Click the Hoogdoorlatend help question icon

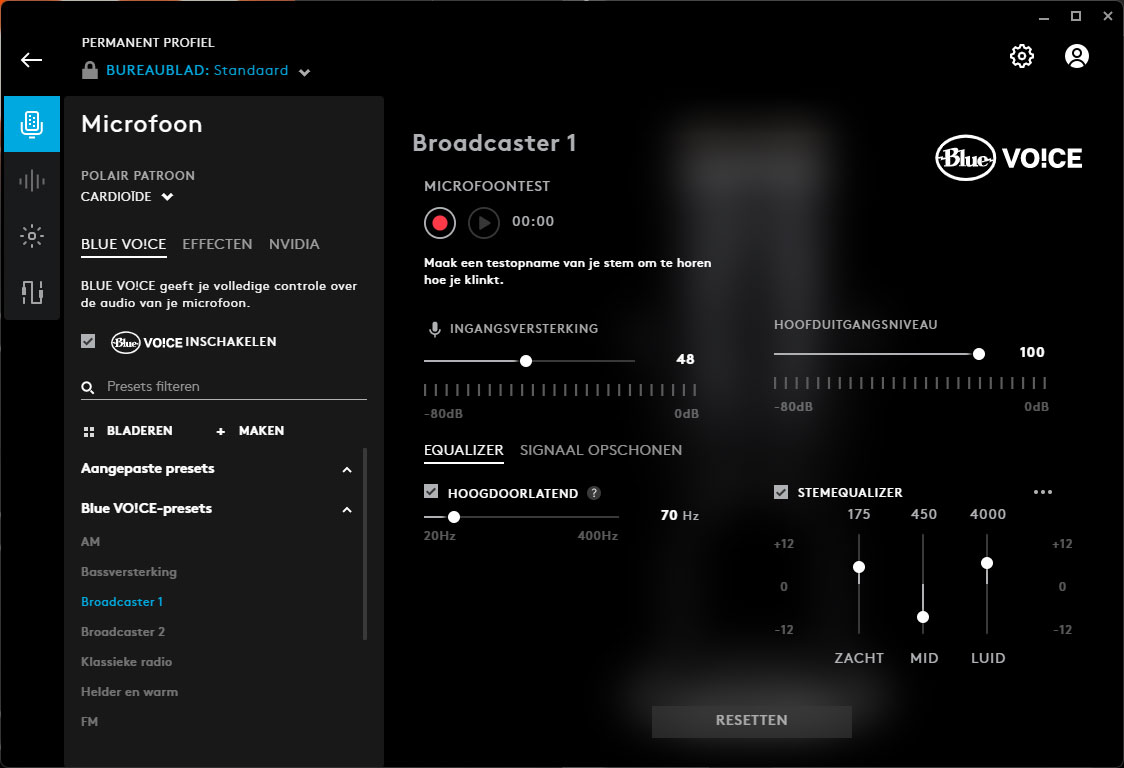[x=594, y=493]
